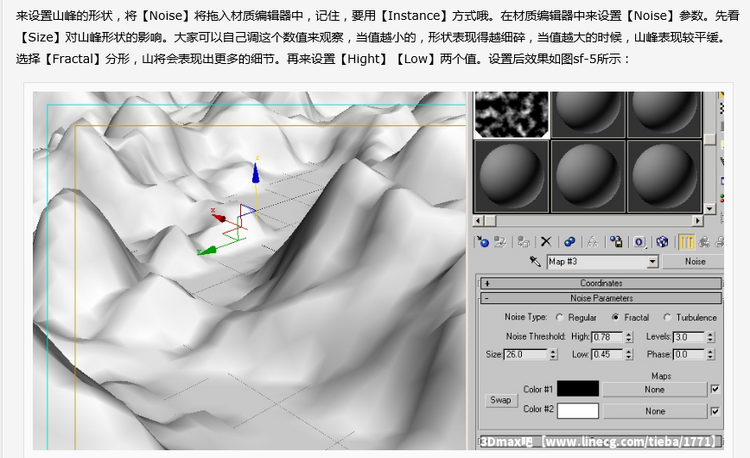Select the Fractal noise type

(x=615, y=317)
